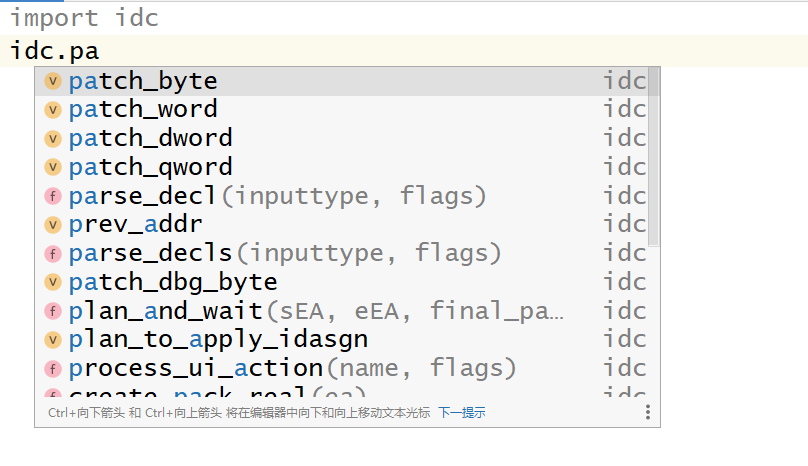Select the highlighted patch_byte entry
This screenshot has height=466, width=808.
tap(143, 82)
